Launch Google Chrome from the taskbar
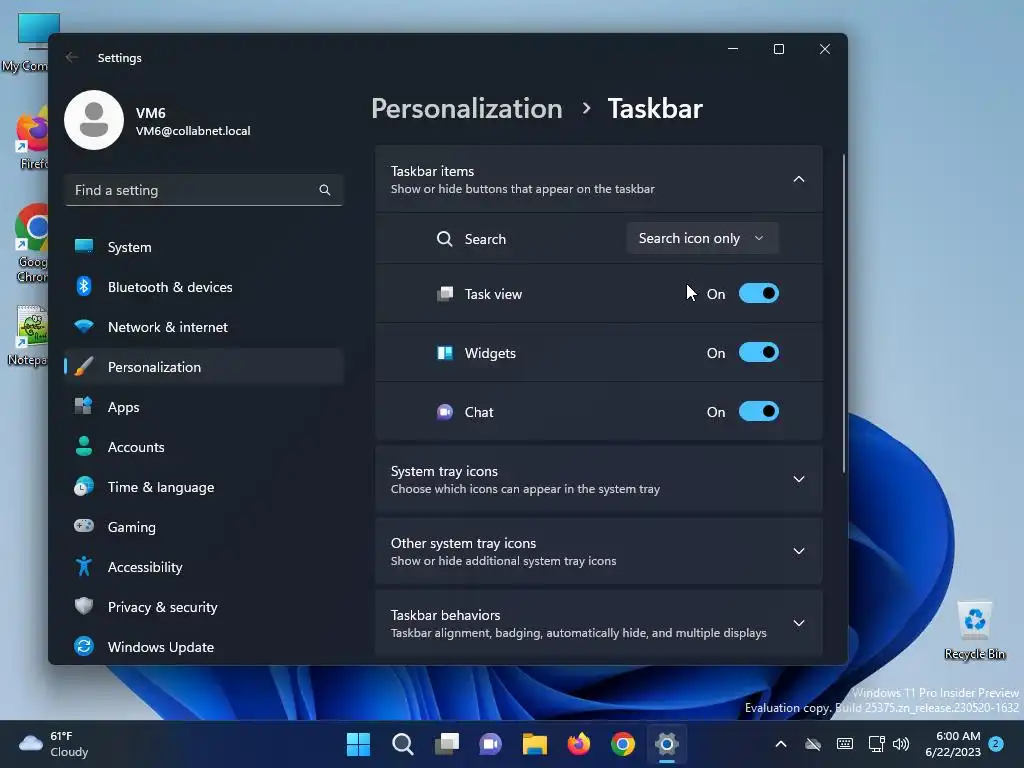The image size is (1024, 768). pyautogui.click(x=623, y=744)
